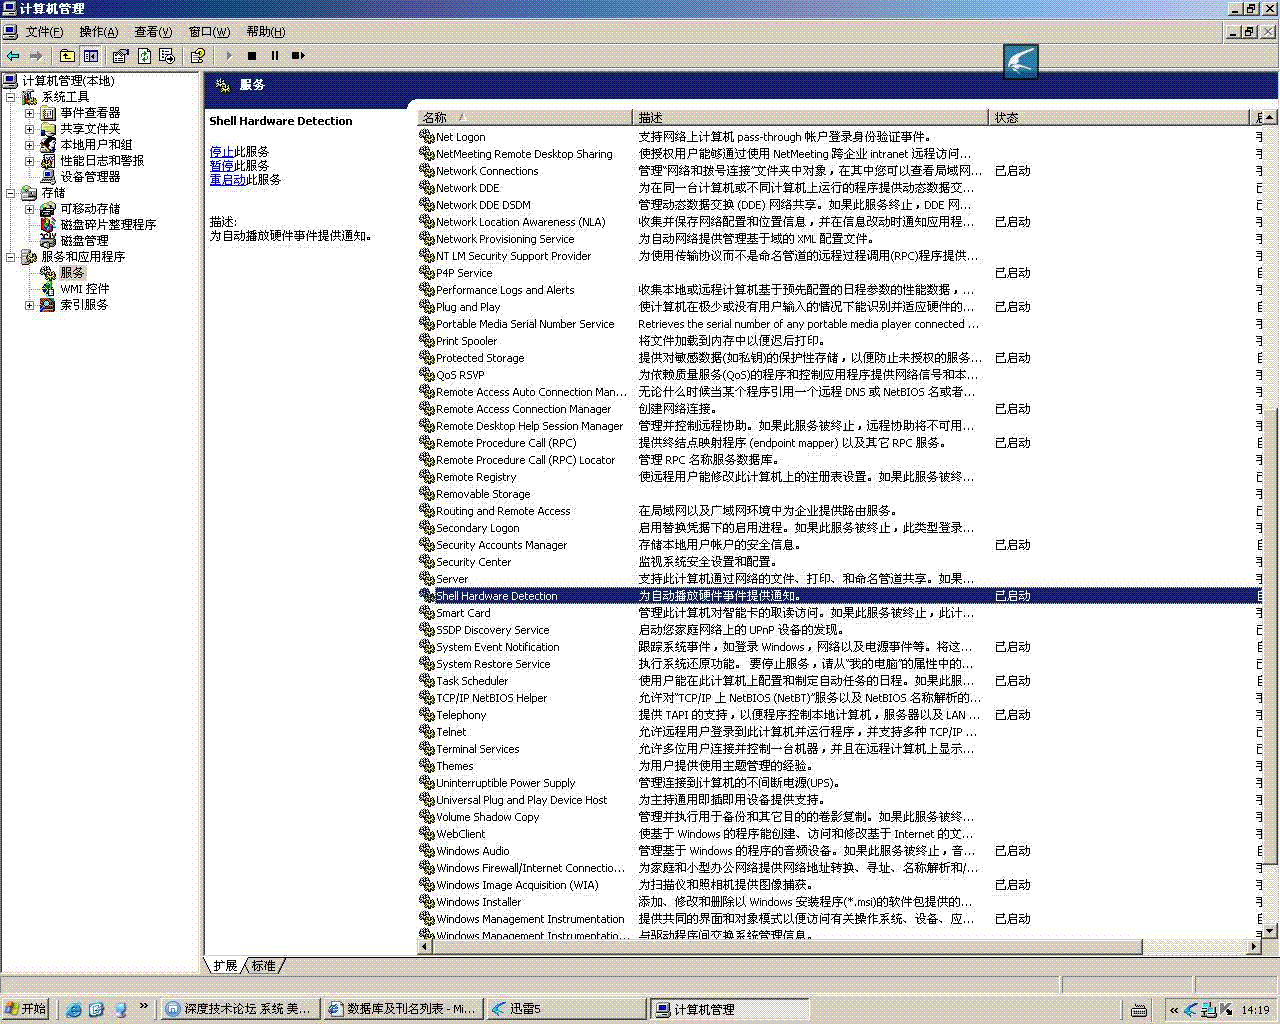Click the 暂停 link to pause this service
The image size is (1280, 1024).
click(221, 166)
